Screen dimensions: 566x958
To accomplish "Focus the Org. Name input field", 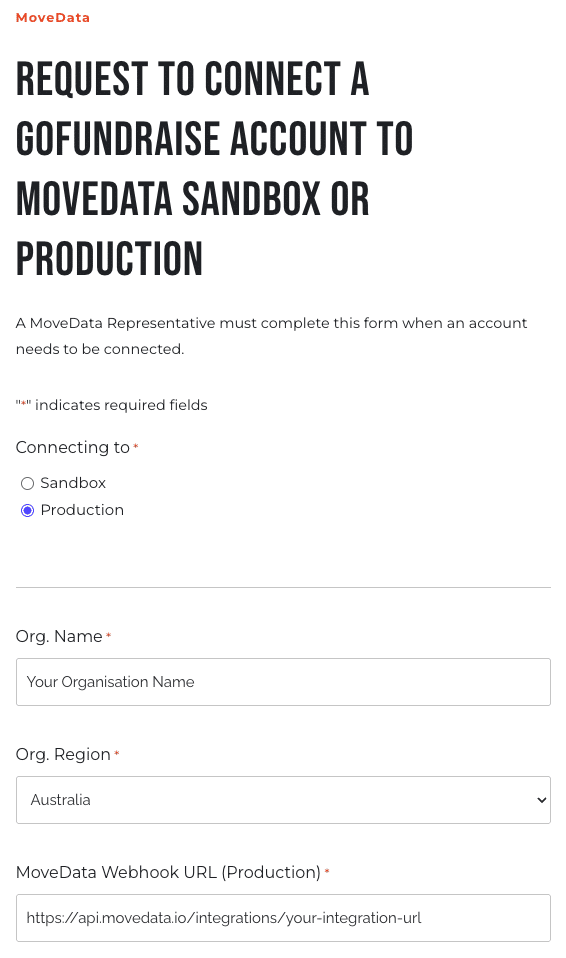I will tap(283, 682).
